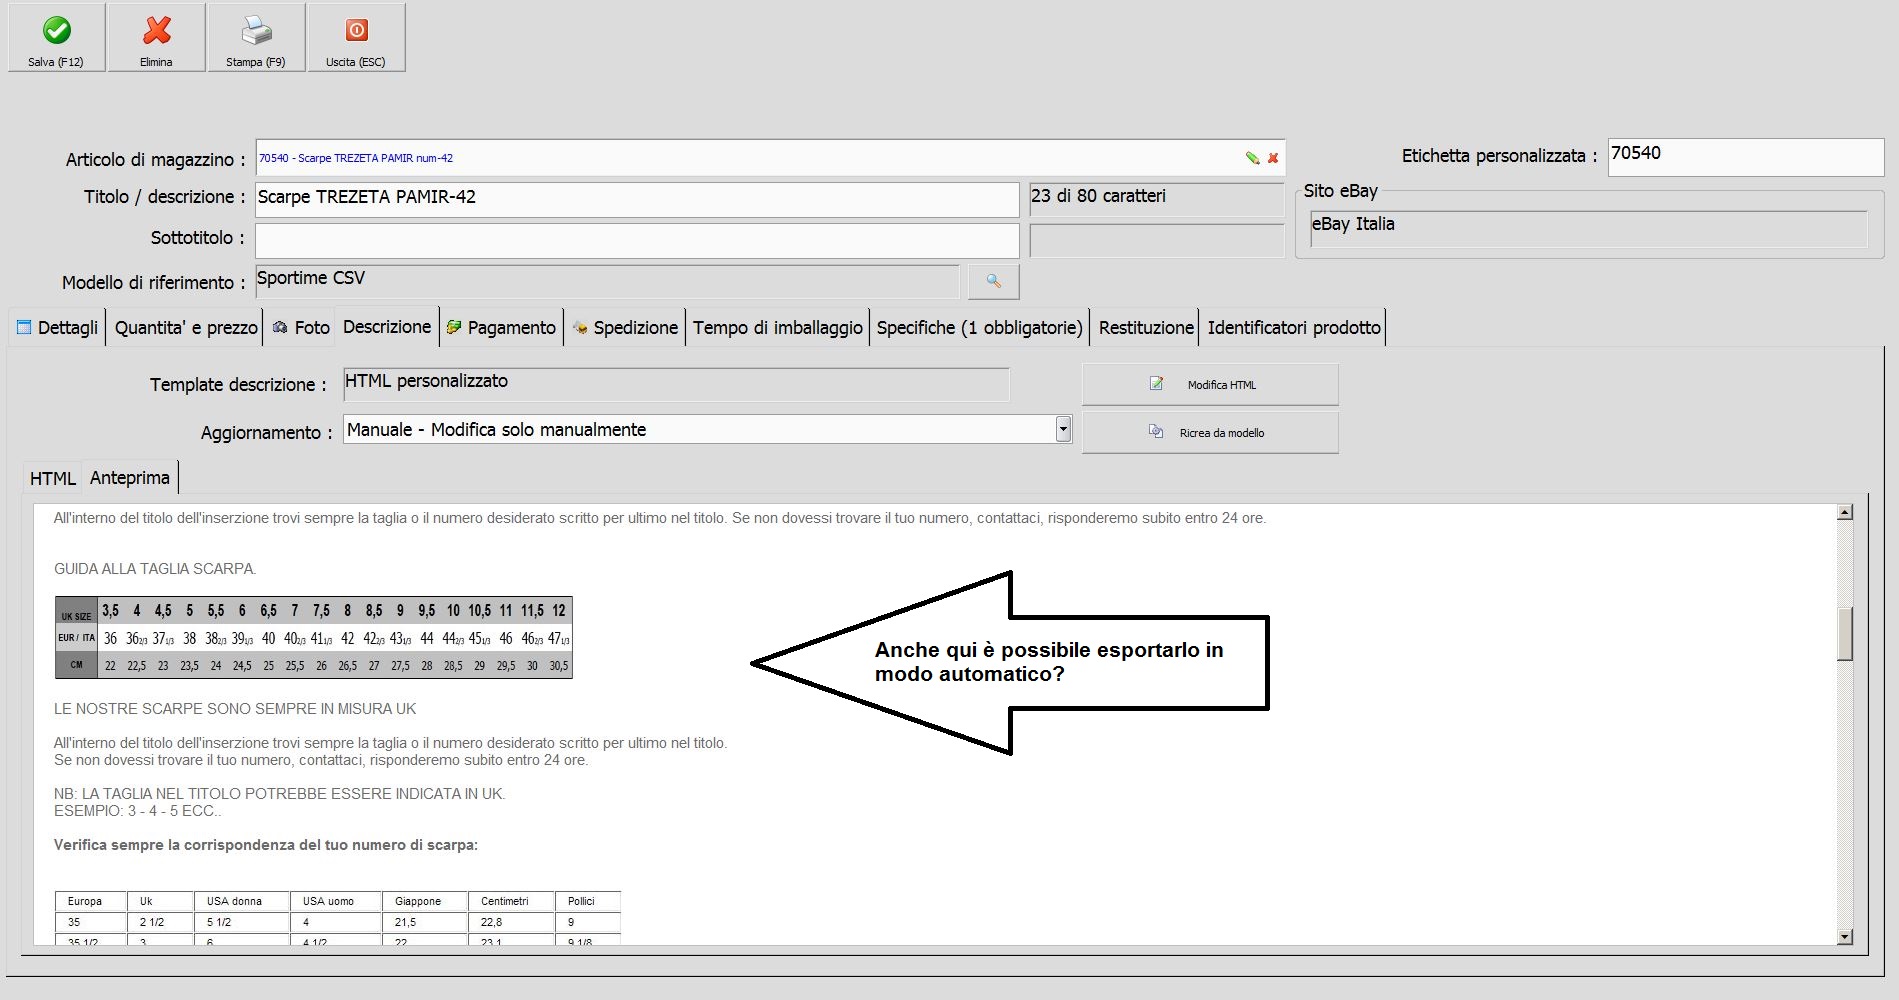Image resolution: width=1899 pixels, height=1000 pixels.
Task: Click the Ricrea da modello button
Action: tap(1210, 433)
